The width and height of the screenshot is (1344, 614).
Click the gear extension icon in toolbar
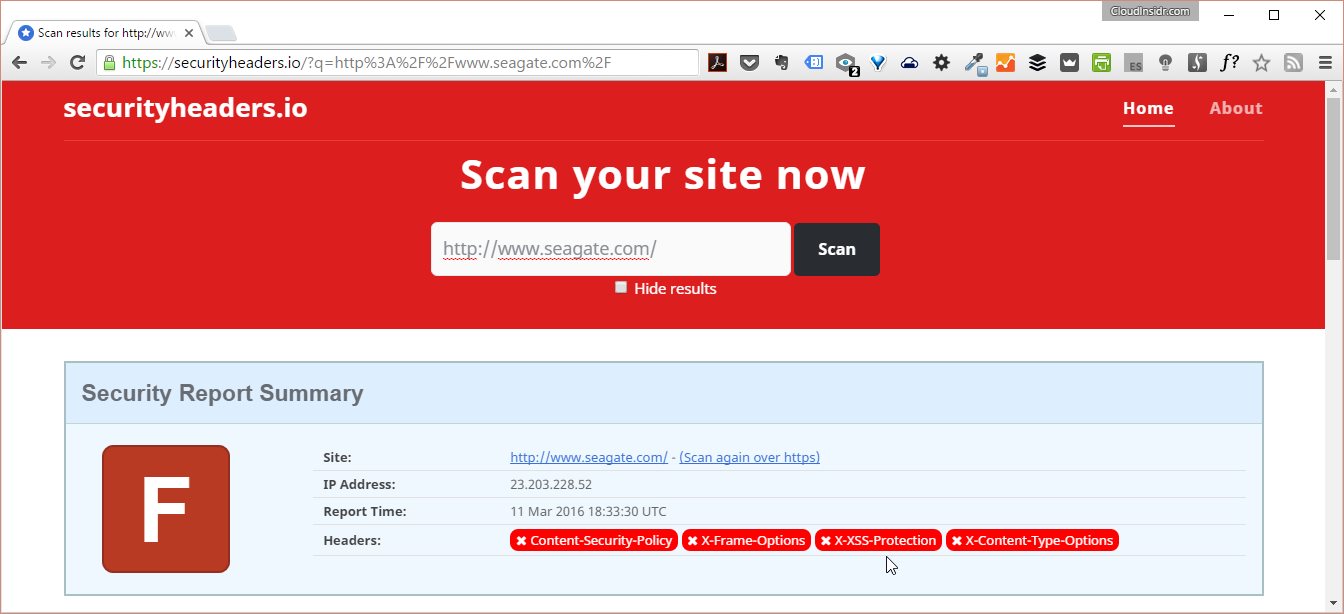941,63
